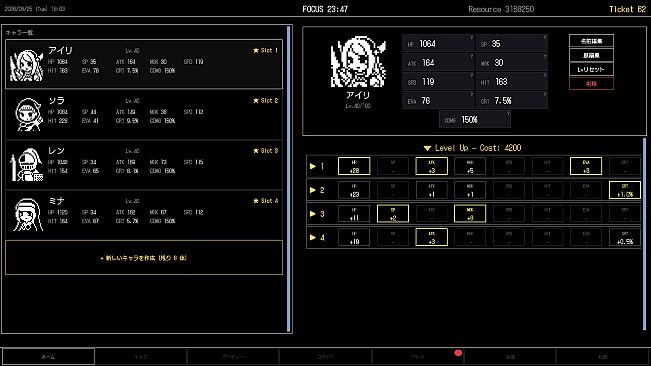
Task: Toggle HP +11 in option row 3
Action: click(354, 214)
